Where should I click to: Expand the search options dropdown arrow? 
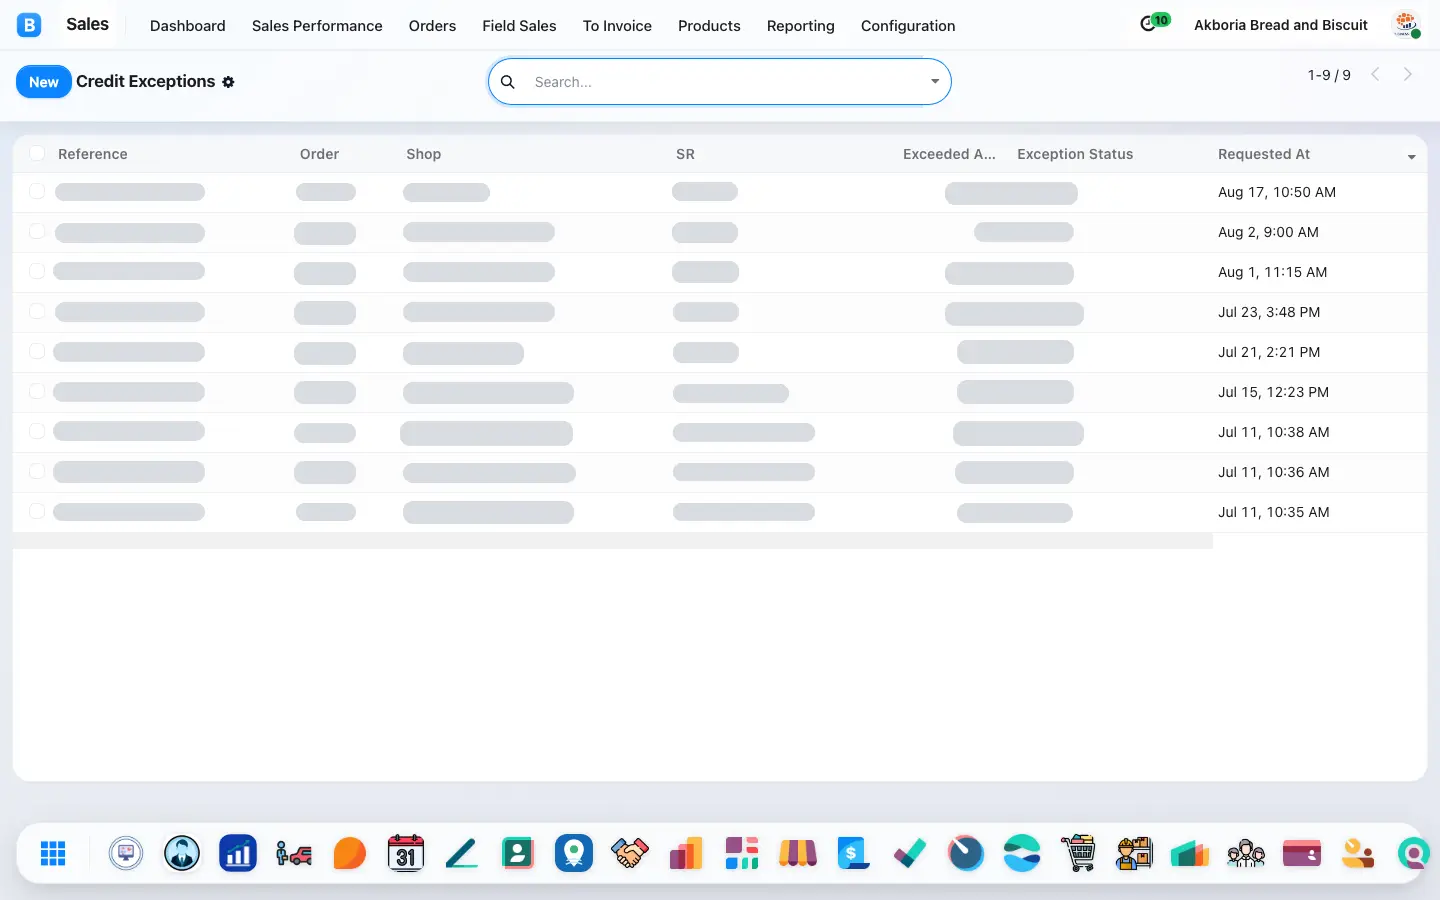point(935,82)
